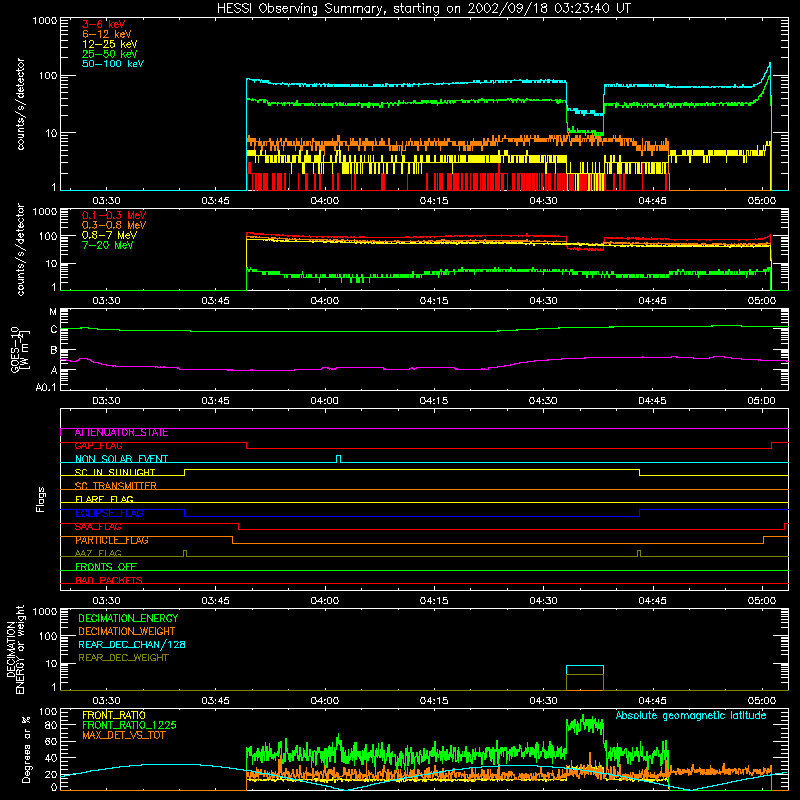
Task: Click the DECIMATION ENERGY or weight axis label
Action: (15, 649)
